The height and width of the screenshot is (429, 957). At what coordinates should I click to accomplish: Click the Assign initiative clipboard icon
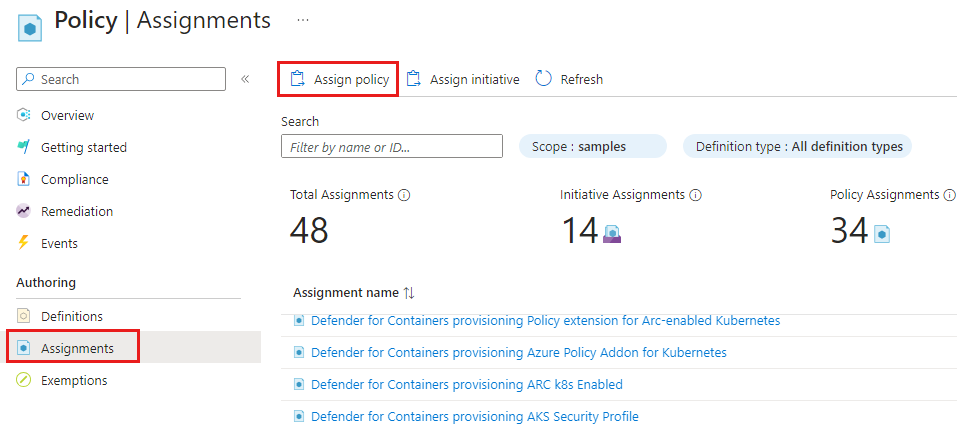tap(413, 79)
